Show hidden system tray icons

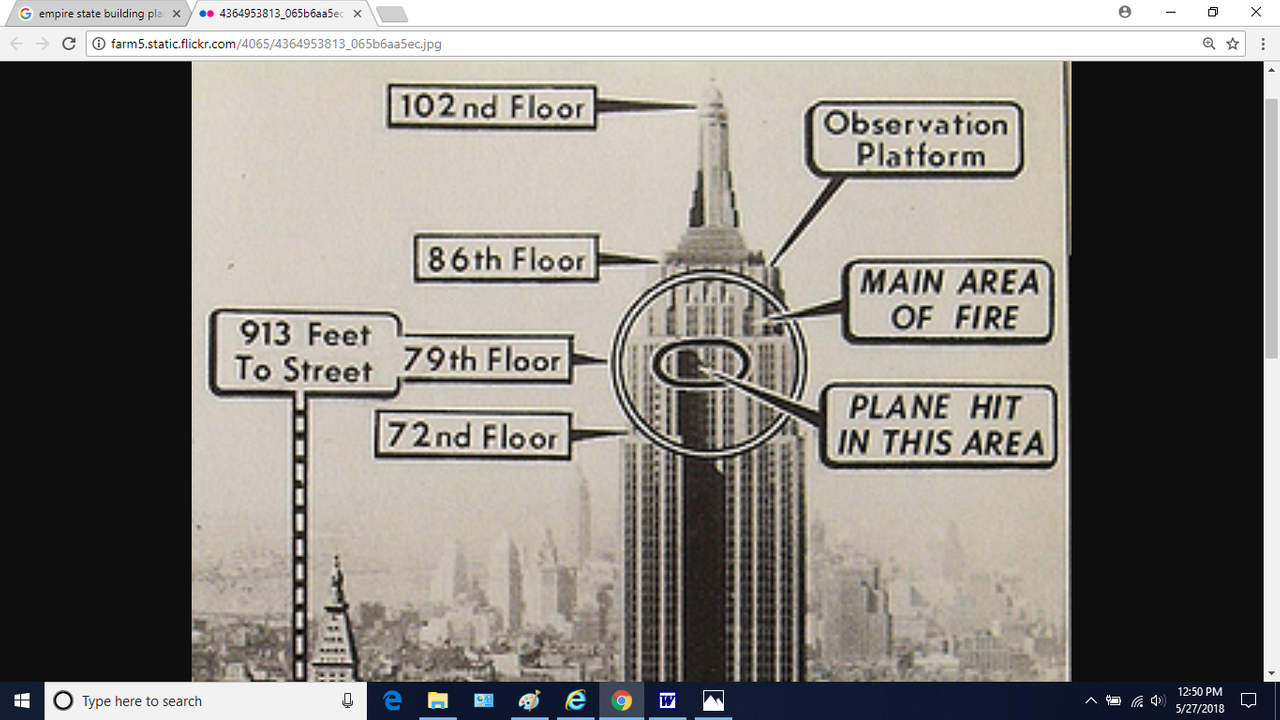pos(1091,701)
